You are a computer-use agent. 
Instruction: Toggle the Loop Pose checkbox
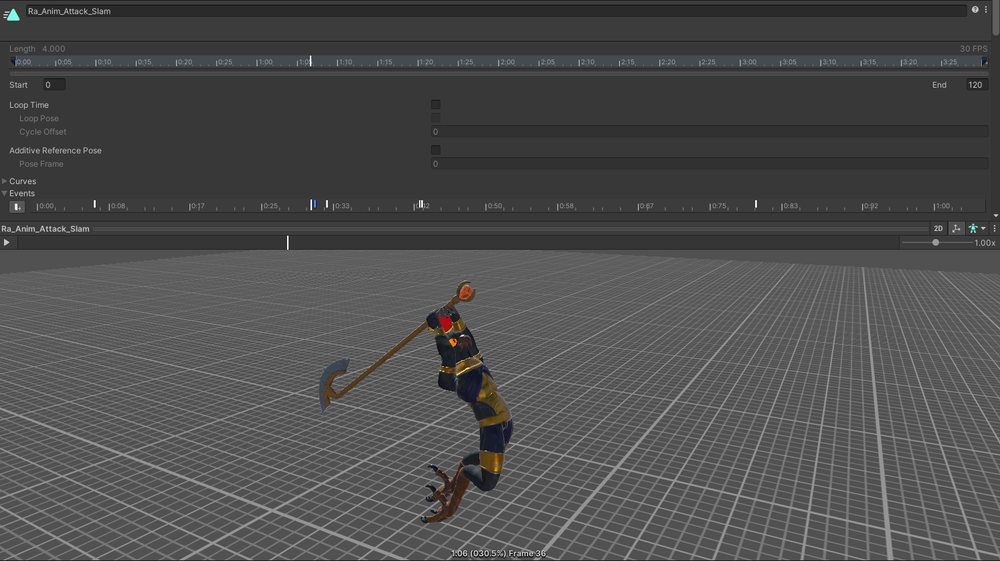436,118
